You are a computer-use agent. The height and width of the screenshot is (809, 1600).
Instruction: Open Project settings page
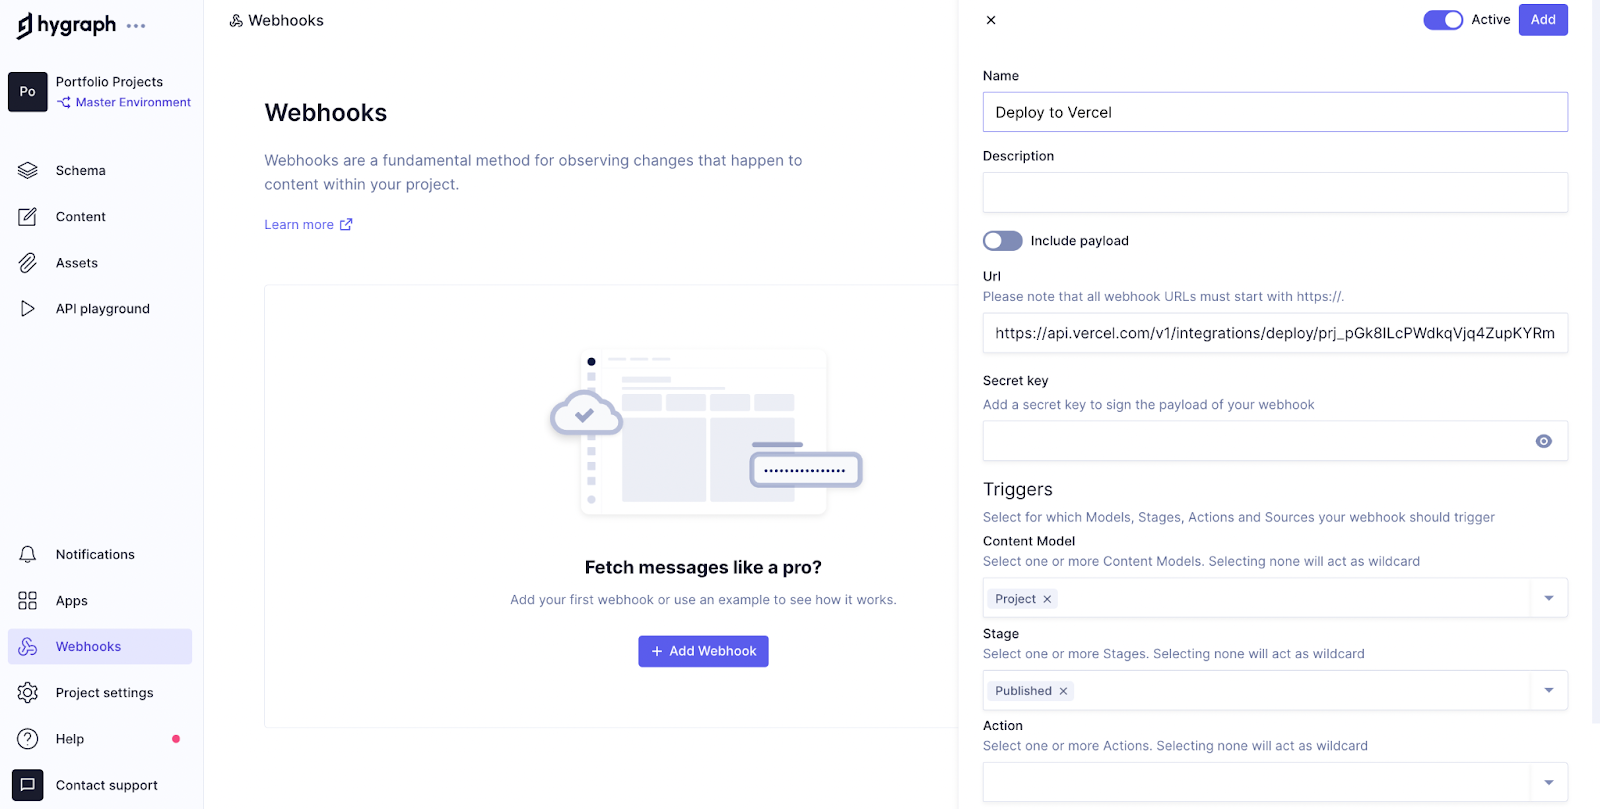pos(100,693)
